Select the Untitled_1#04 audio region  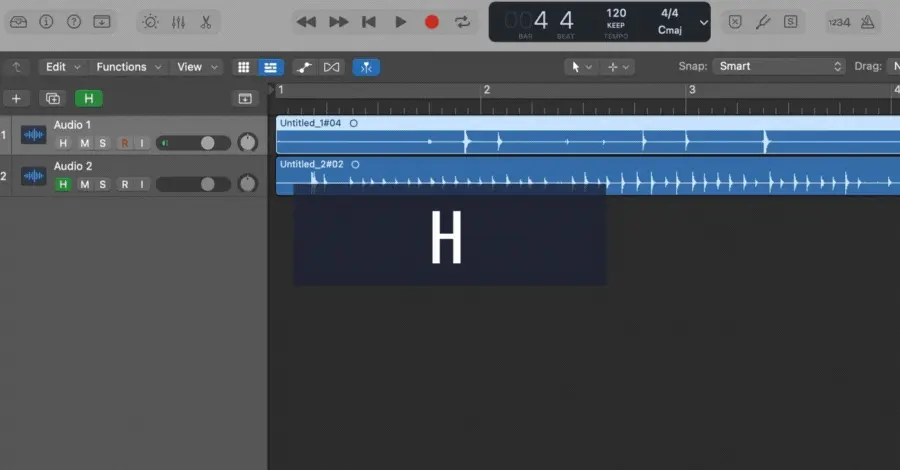pos(588,135)
